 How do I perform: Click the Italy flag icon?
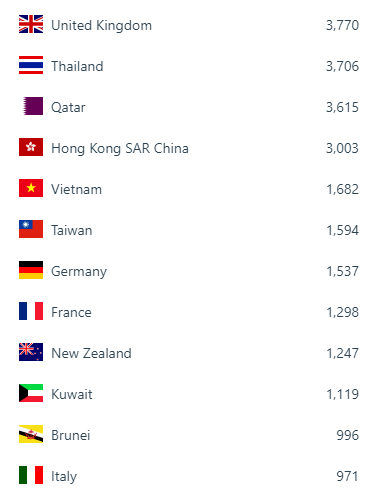pos(31,475)
